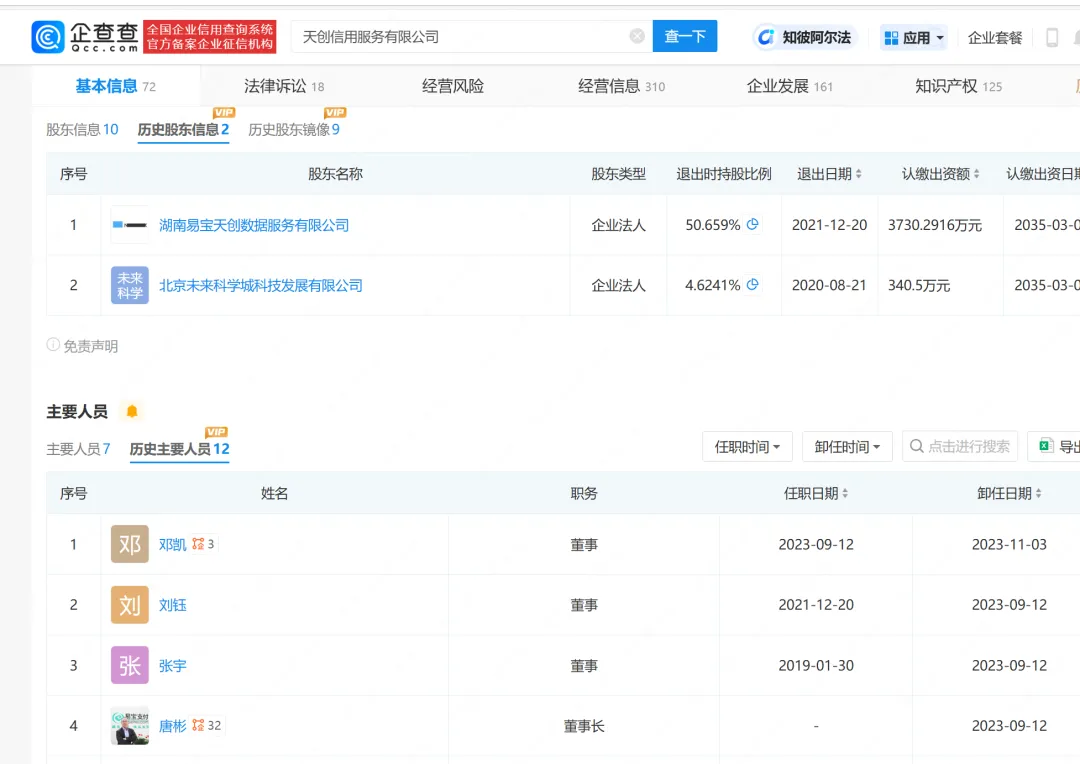This screenshot has width=1080, height=764.
Task: Sort by 任职日期 column arrows
Action: point(845,494)
